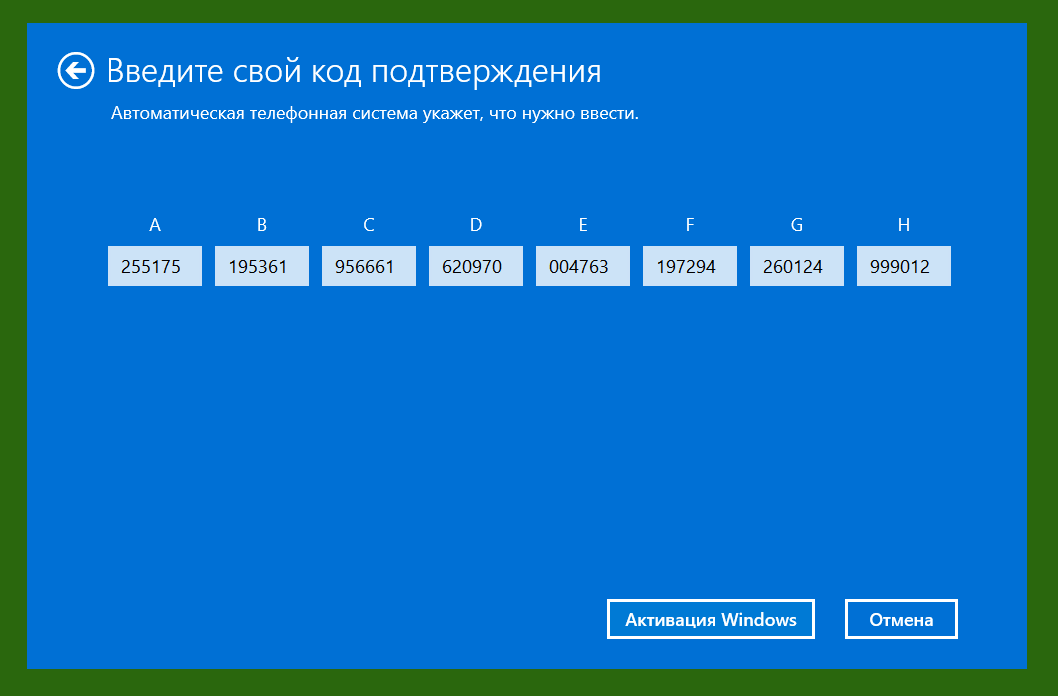
Task: Click column label G
Action: [797, 225]
